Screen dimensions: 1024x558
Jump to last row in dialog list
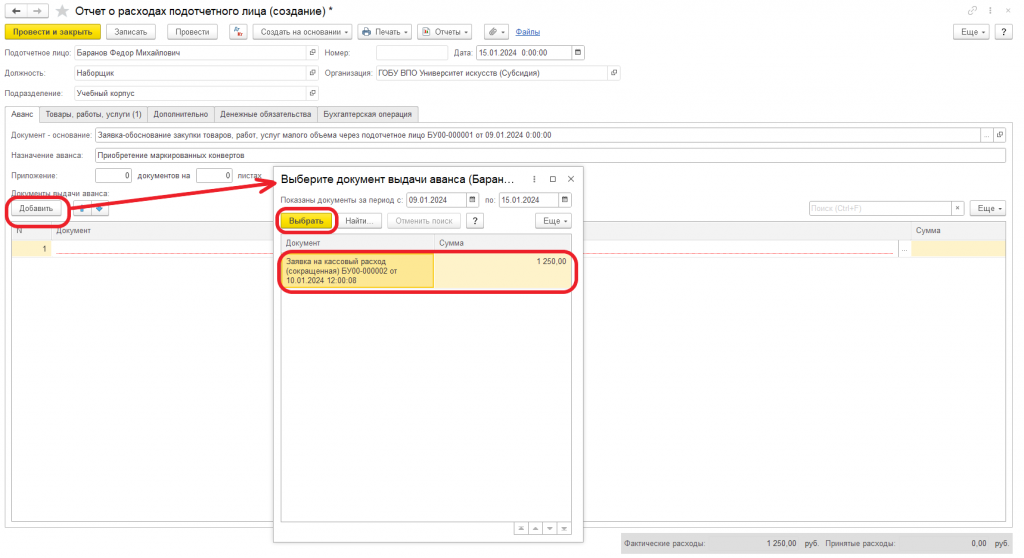pyautogui.click(x=564, y=529)
